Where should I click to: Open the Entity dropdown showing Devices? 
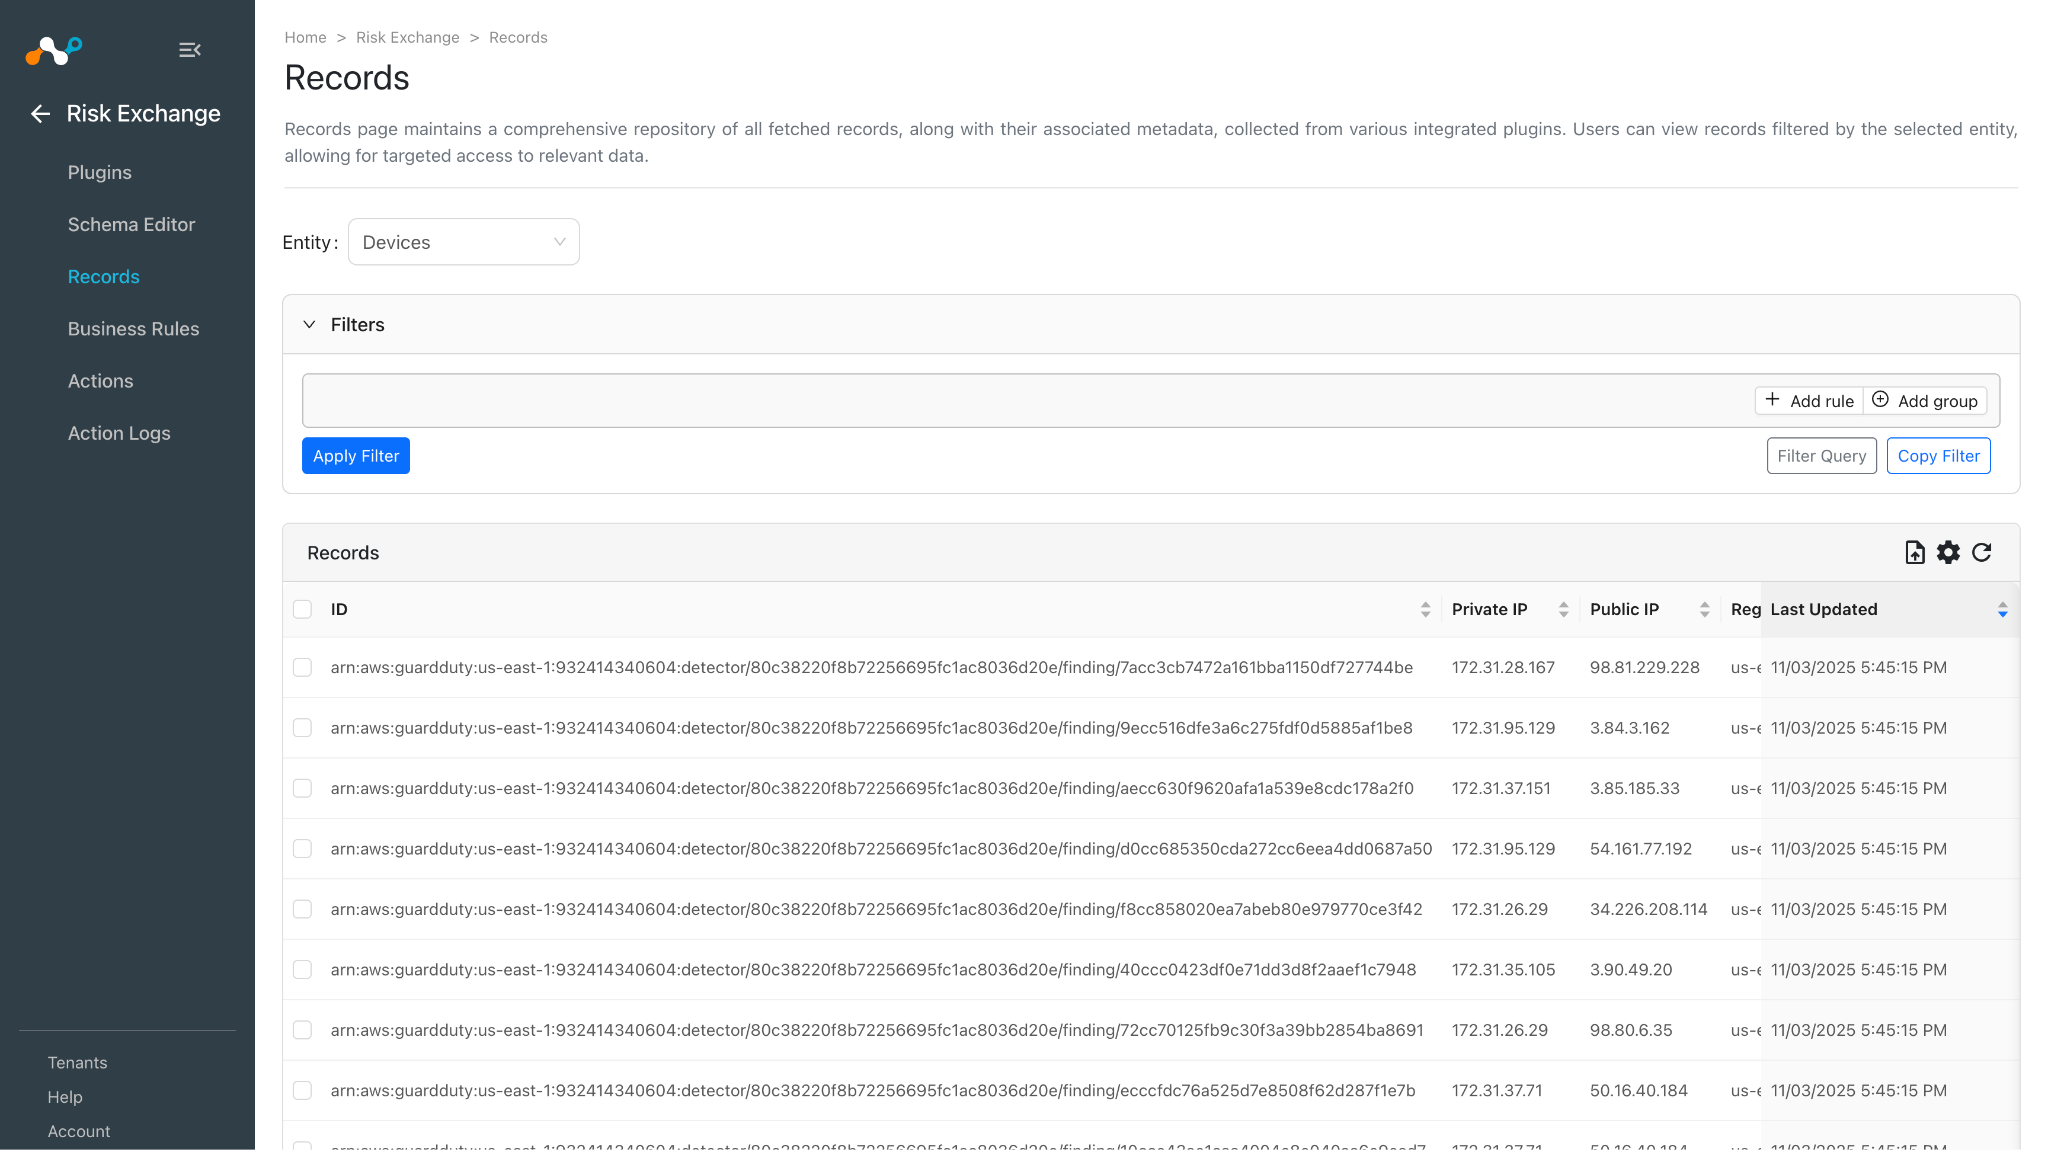[x=464, y=242]
